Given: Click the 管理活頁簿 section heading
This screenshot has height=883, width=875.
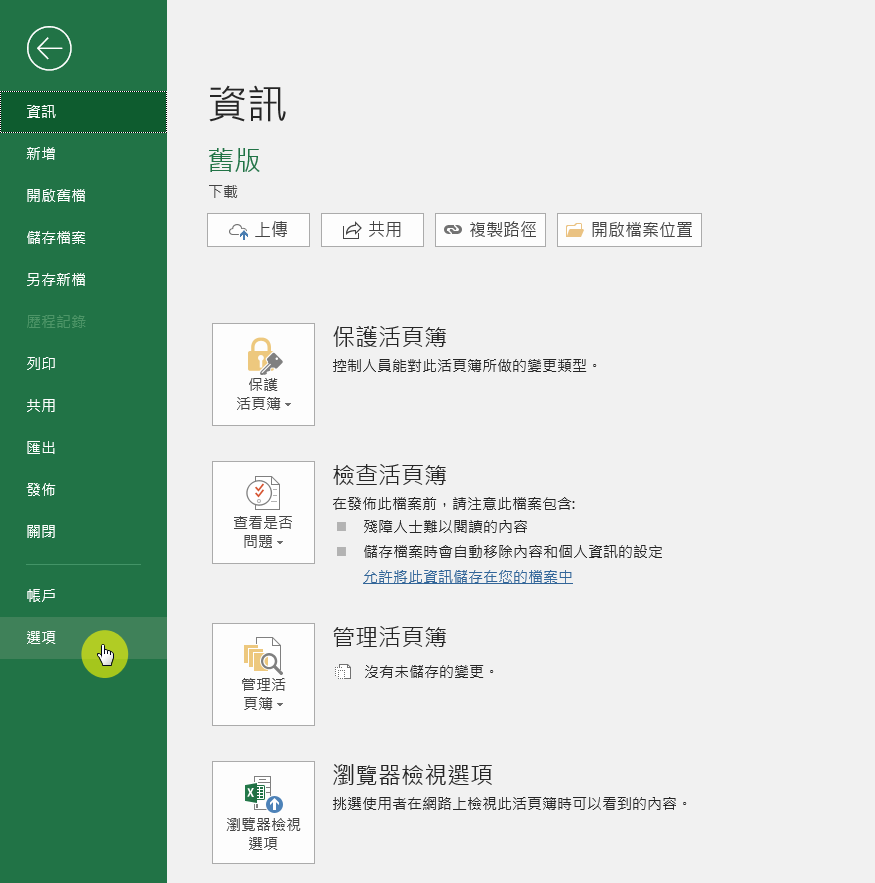Looking at the screenshot, I should (x=390, y=637).
